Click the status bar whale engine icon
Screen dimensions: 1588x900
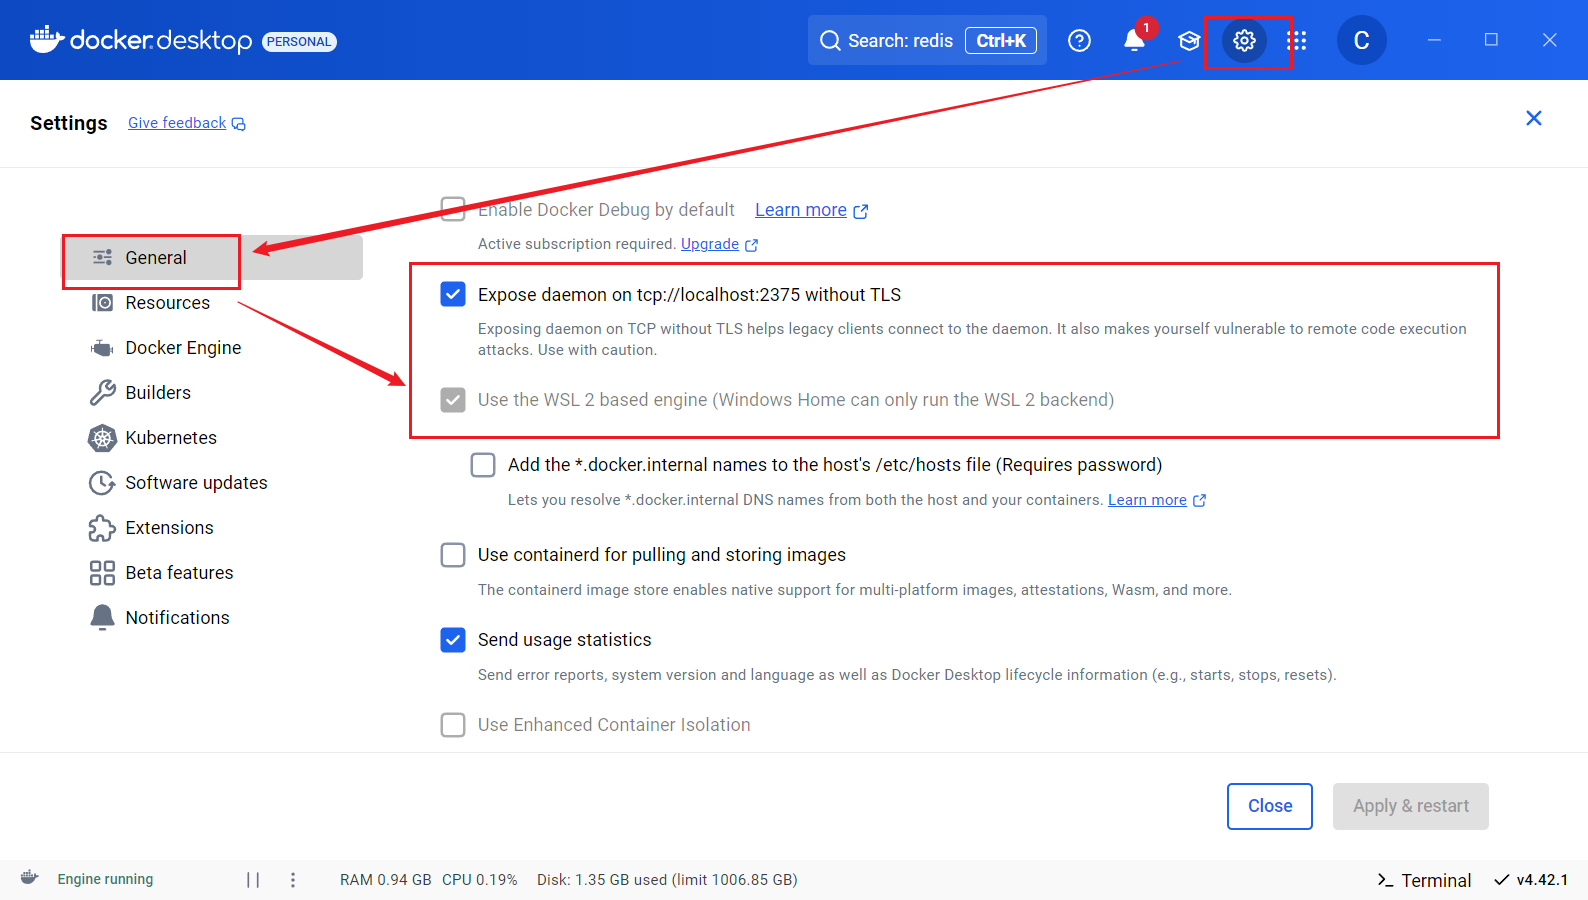(x=30, y=878)
